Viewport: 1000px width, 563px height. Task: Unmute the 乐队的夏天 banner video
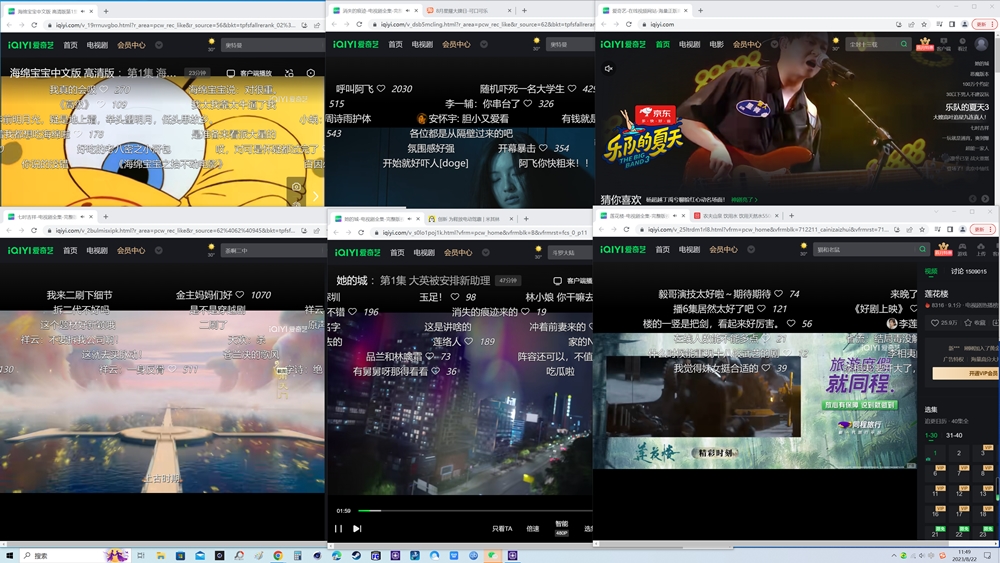click(608, 68)
